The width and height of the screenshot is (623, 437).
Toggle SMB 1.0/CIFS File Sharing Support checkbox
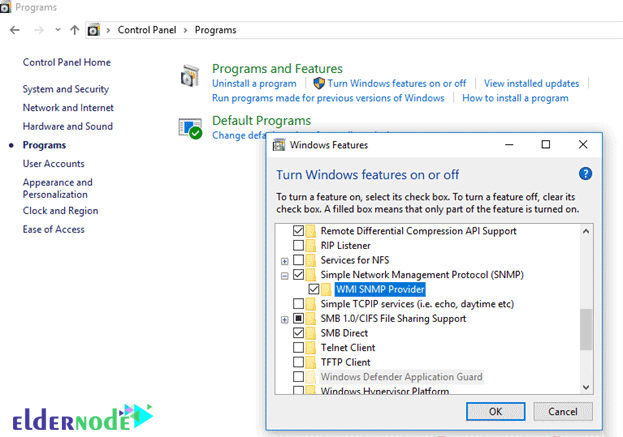298,319
